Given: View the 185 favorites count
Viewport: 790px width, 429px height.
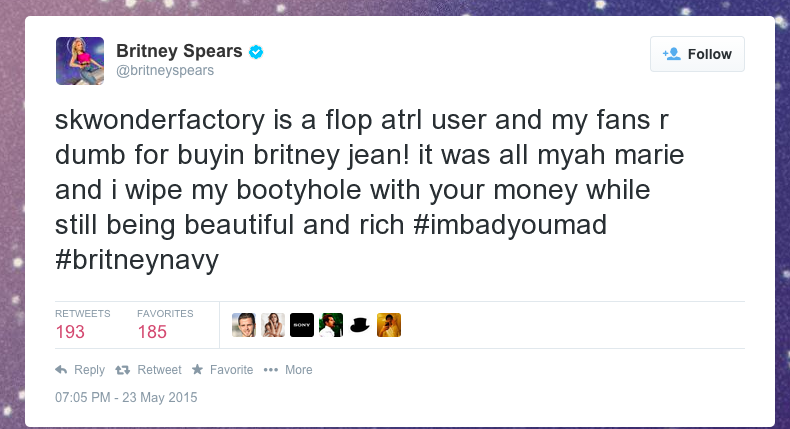Looking at the screenshot, I should coord(152,332).
